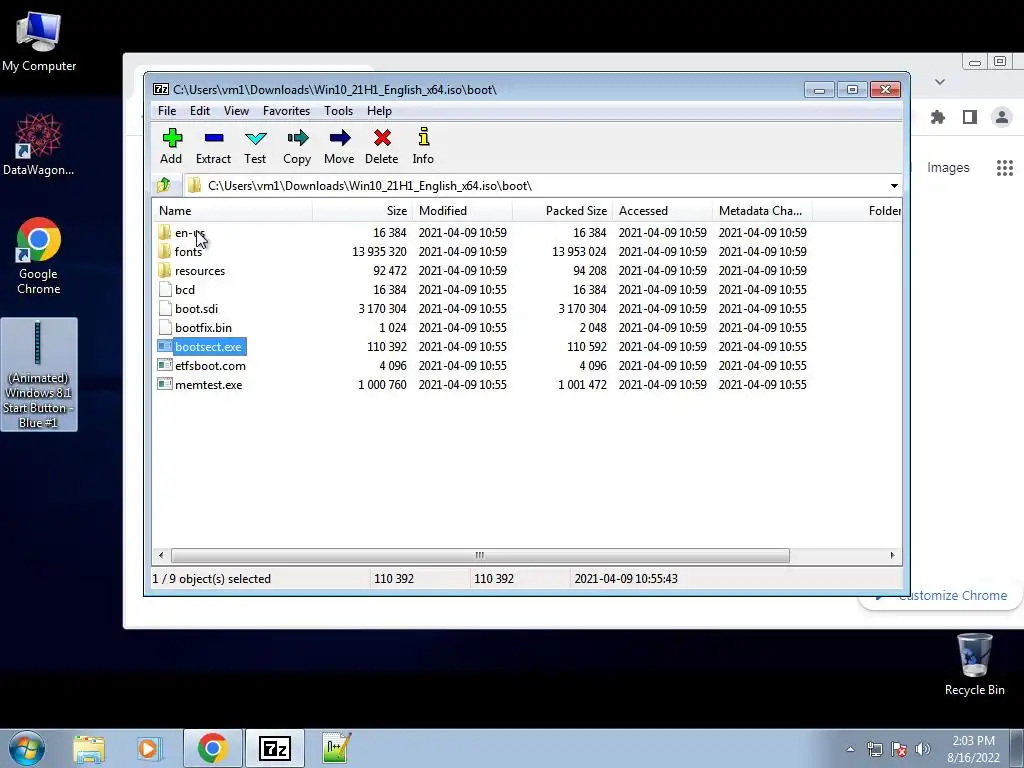Open the File menu
The height and width of the screenshot is (768, 1024).
167,111
